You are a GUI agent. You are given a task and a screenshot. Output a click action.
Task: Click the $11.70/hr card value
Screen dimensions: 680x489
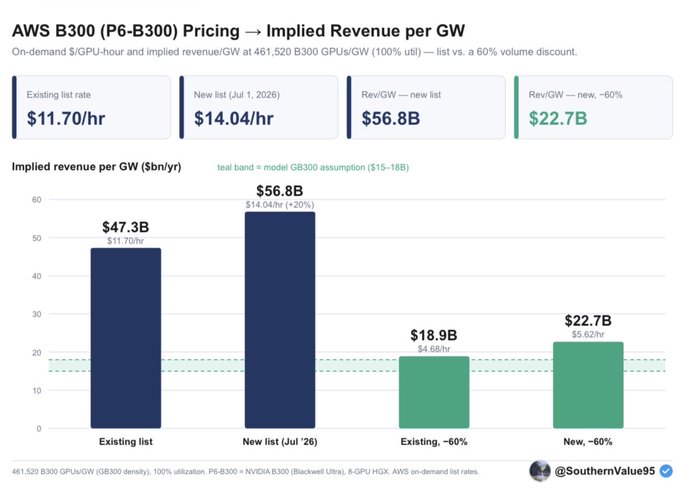[66, 118]
